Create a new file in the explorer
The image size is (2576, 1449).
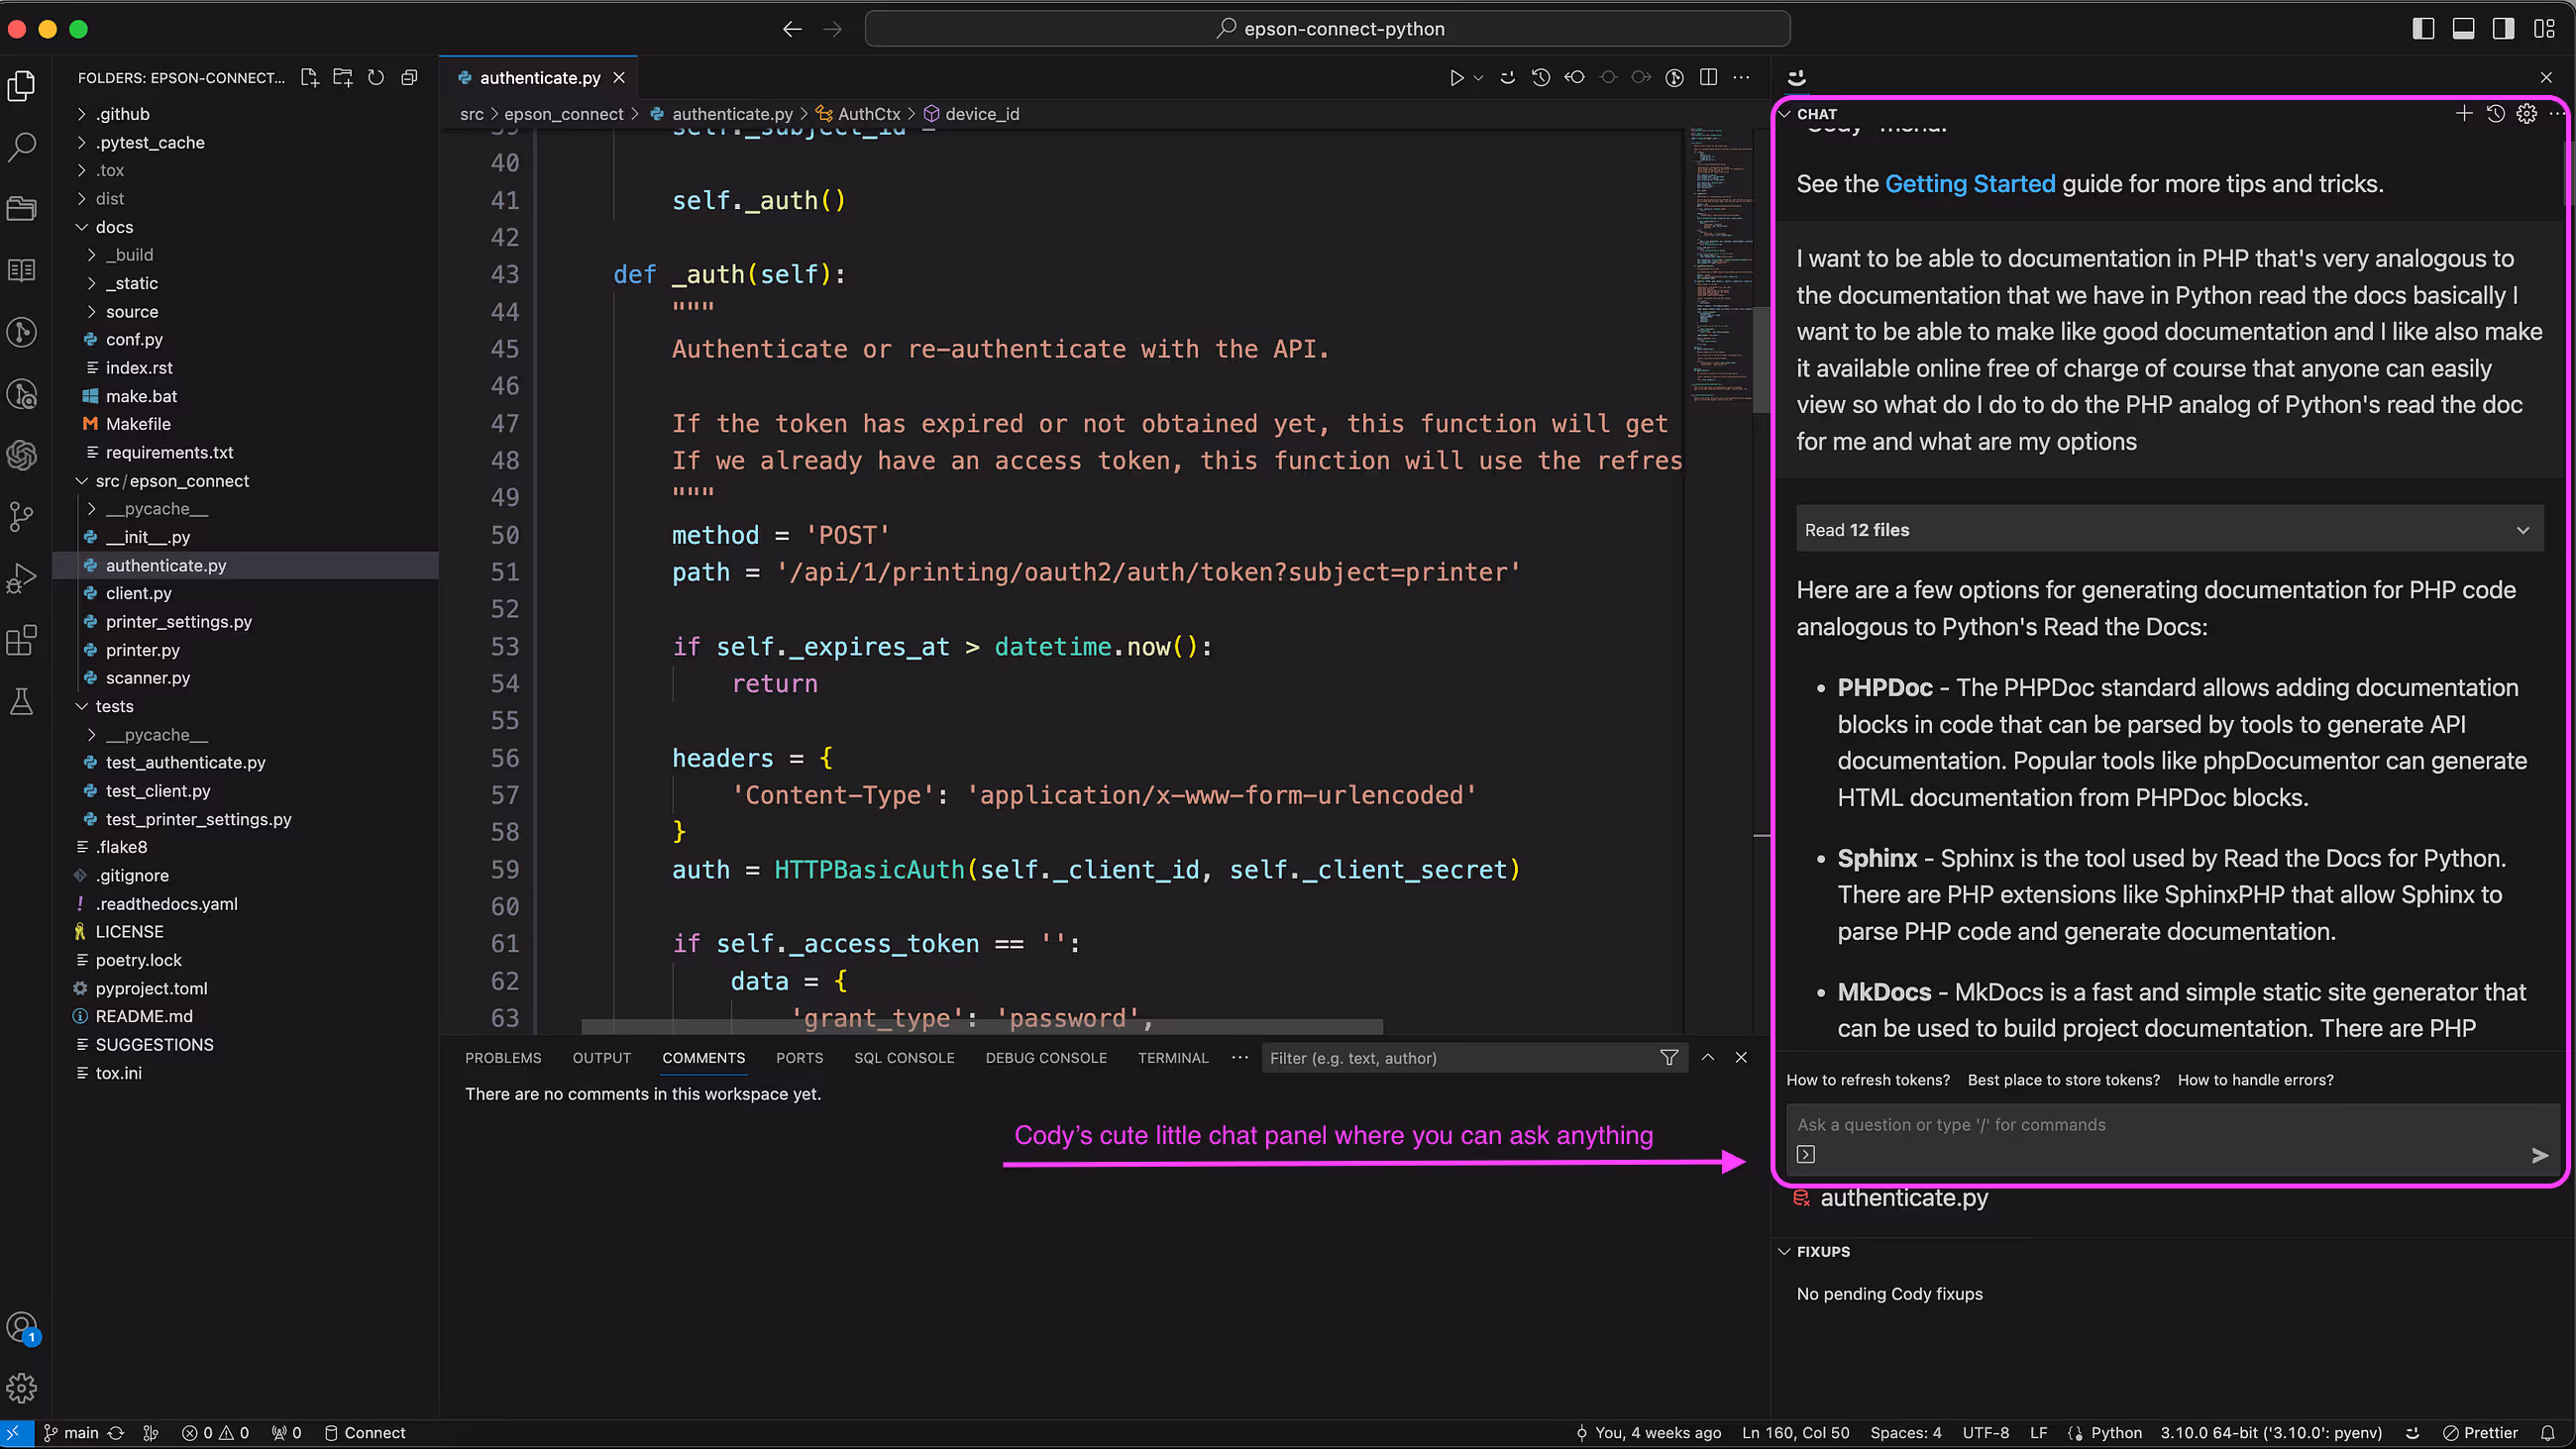click(309, 78)
